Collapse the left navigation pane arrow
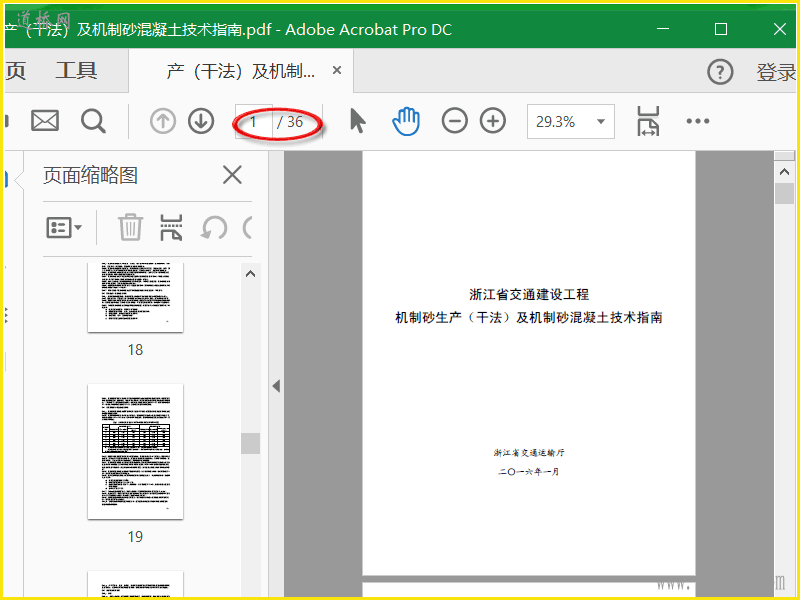Viewport: 800px width, 600px height. [x=276, y=386]
